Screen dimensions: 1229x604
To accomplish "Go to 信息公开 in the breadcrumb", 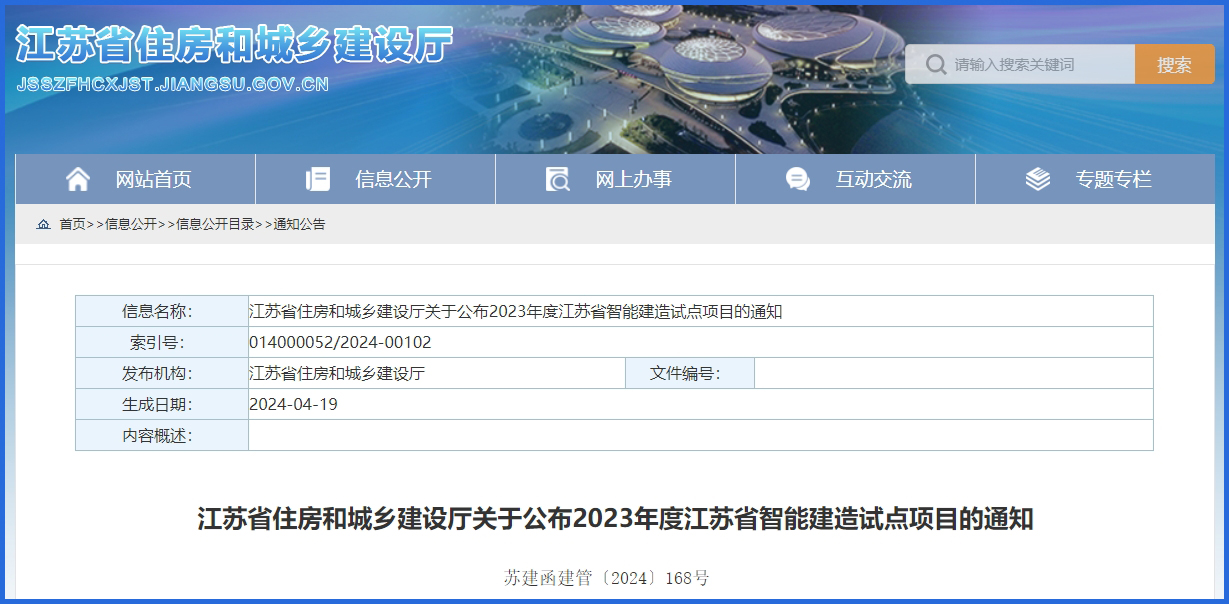I will click(131, 224).
